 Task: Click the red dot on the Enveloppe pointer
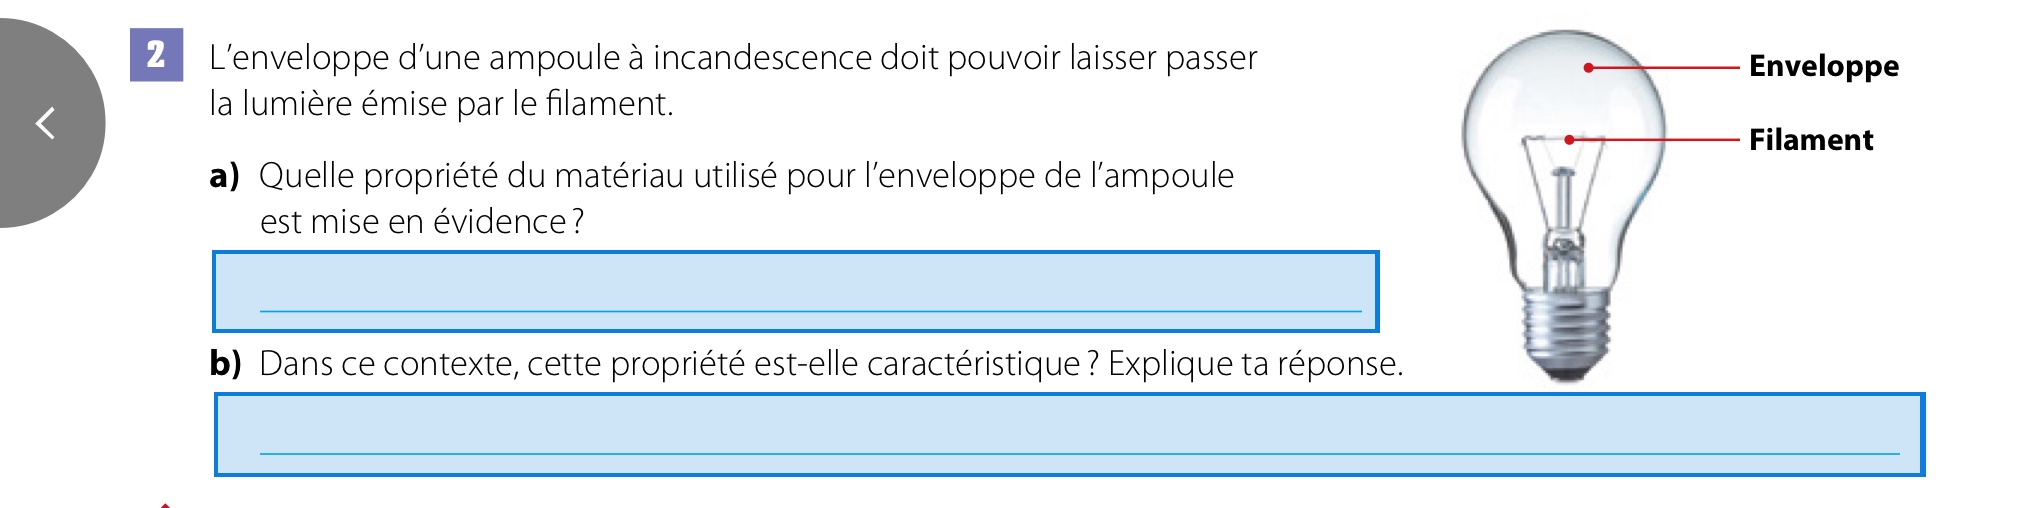pos(1588,67)
